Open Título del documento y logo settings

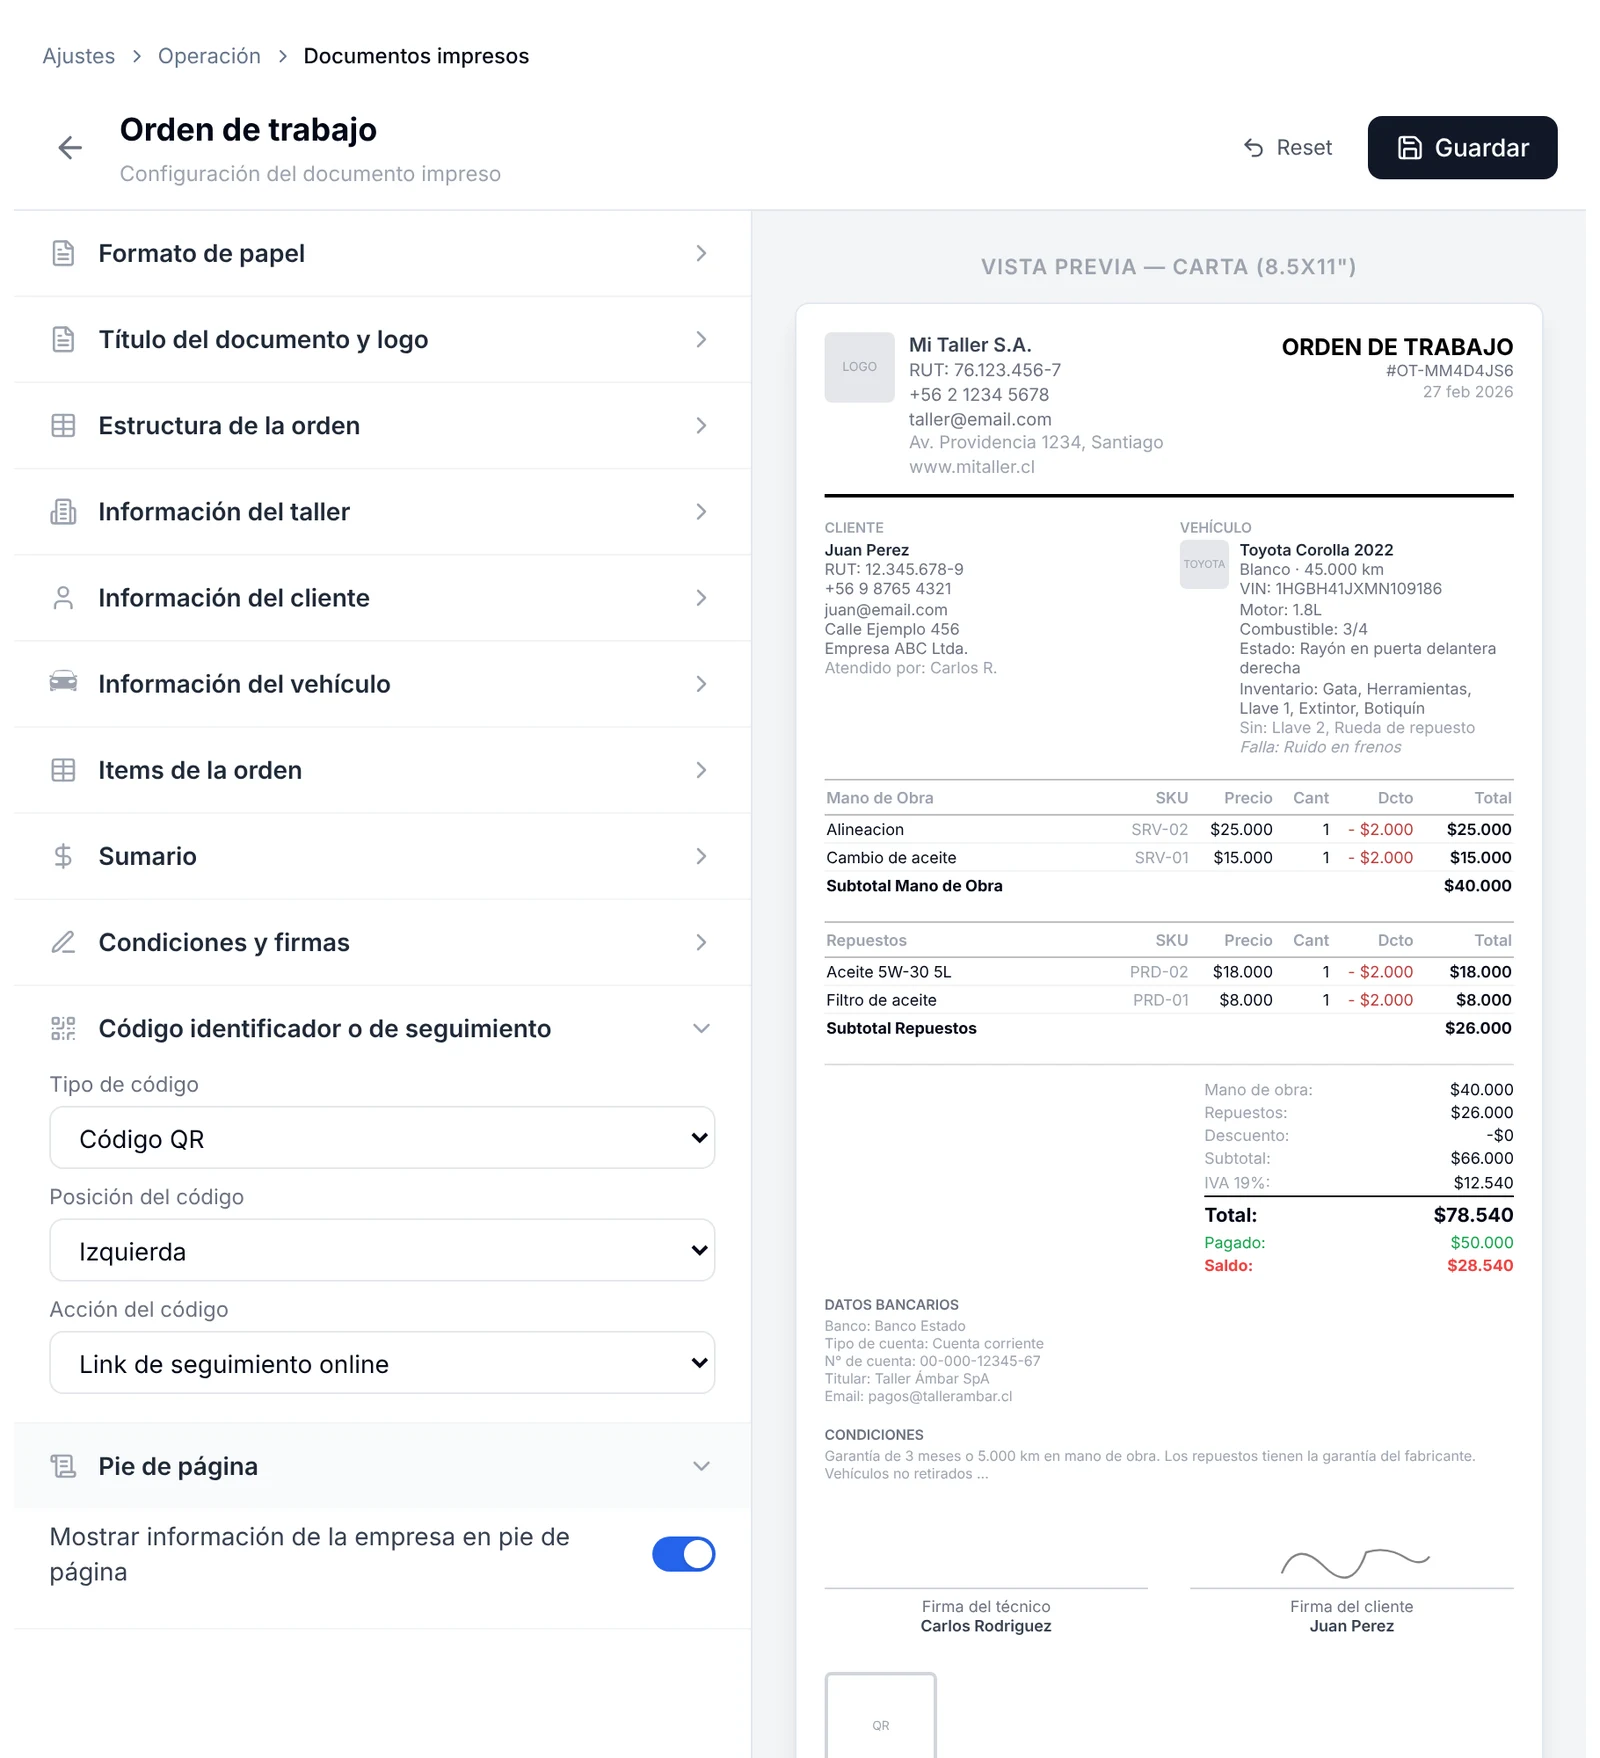click(x=382, y=339)
